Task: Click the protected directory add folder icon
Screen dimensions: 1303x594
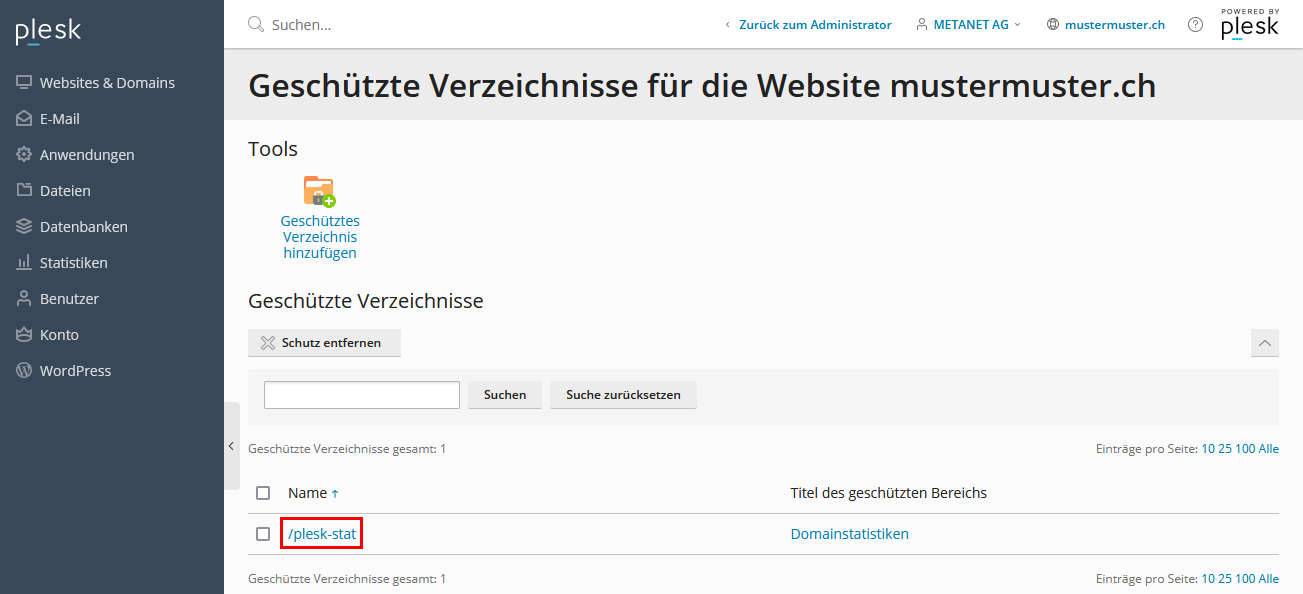Action: click(x=319, y=191)
